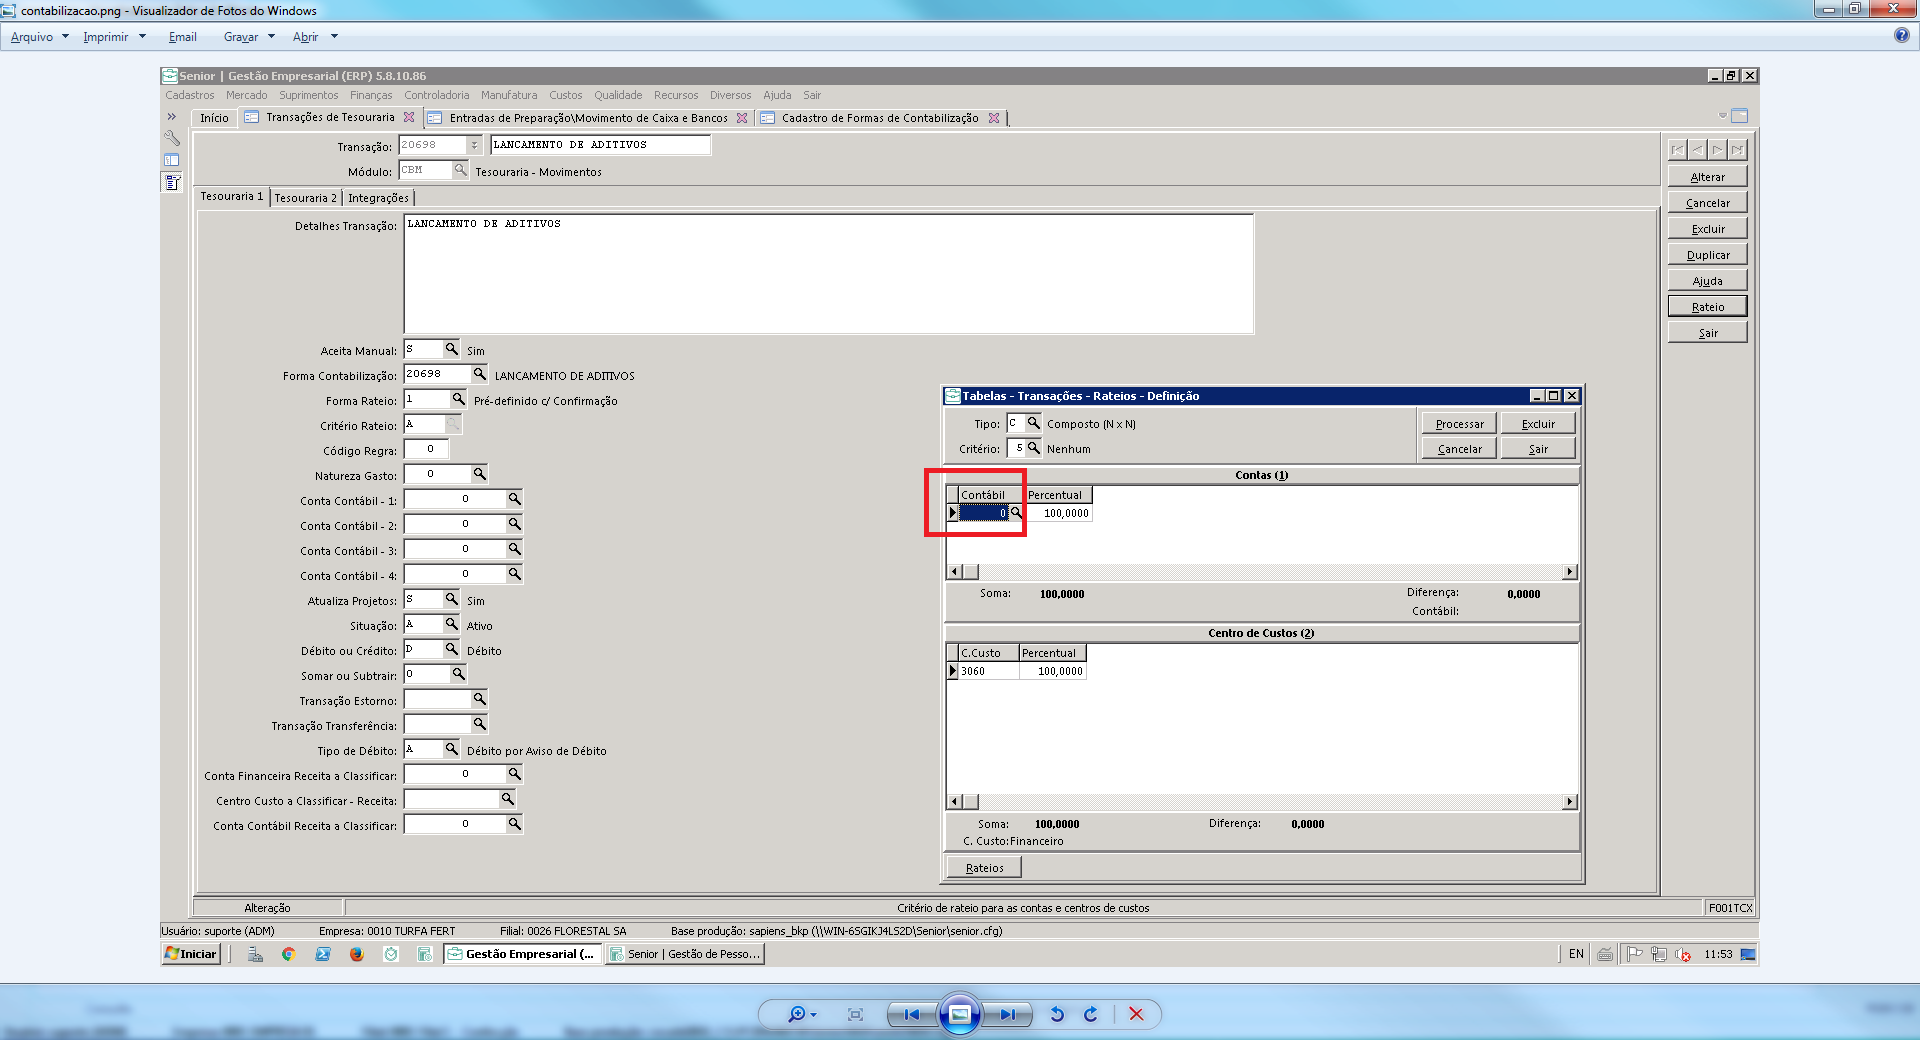
Task: Open the zoom magnifier dropdown
Action: click(801, 1014)
